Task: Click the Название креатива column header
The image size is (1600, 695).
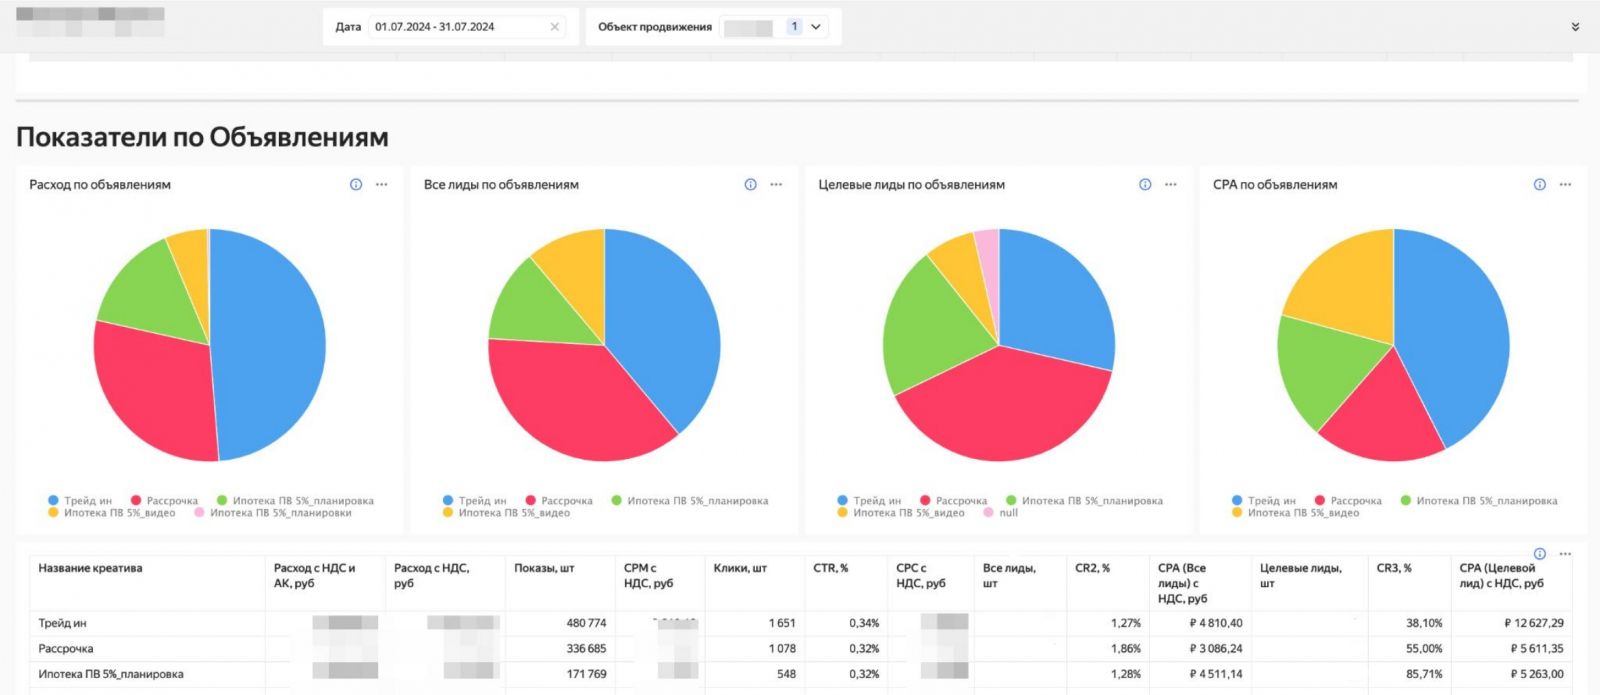Action: [90, 568]
